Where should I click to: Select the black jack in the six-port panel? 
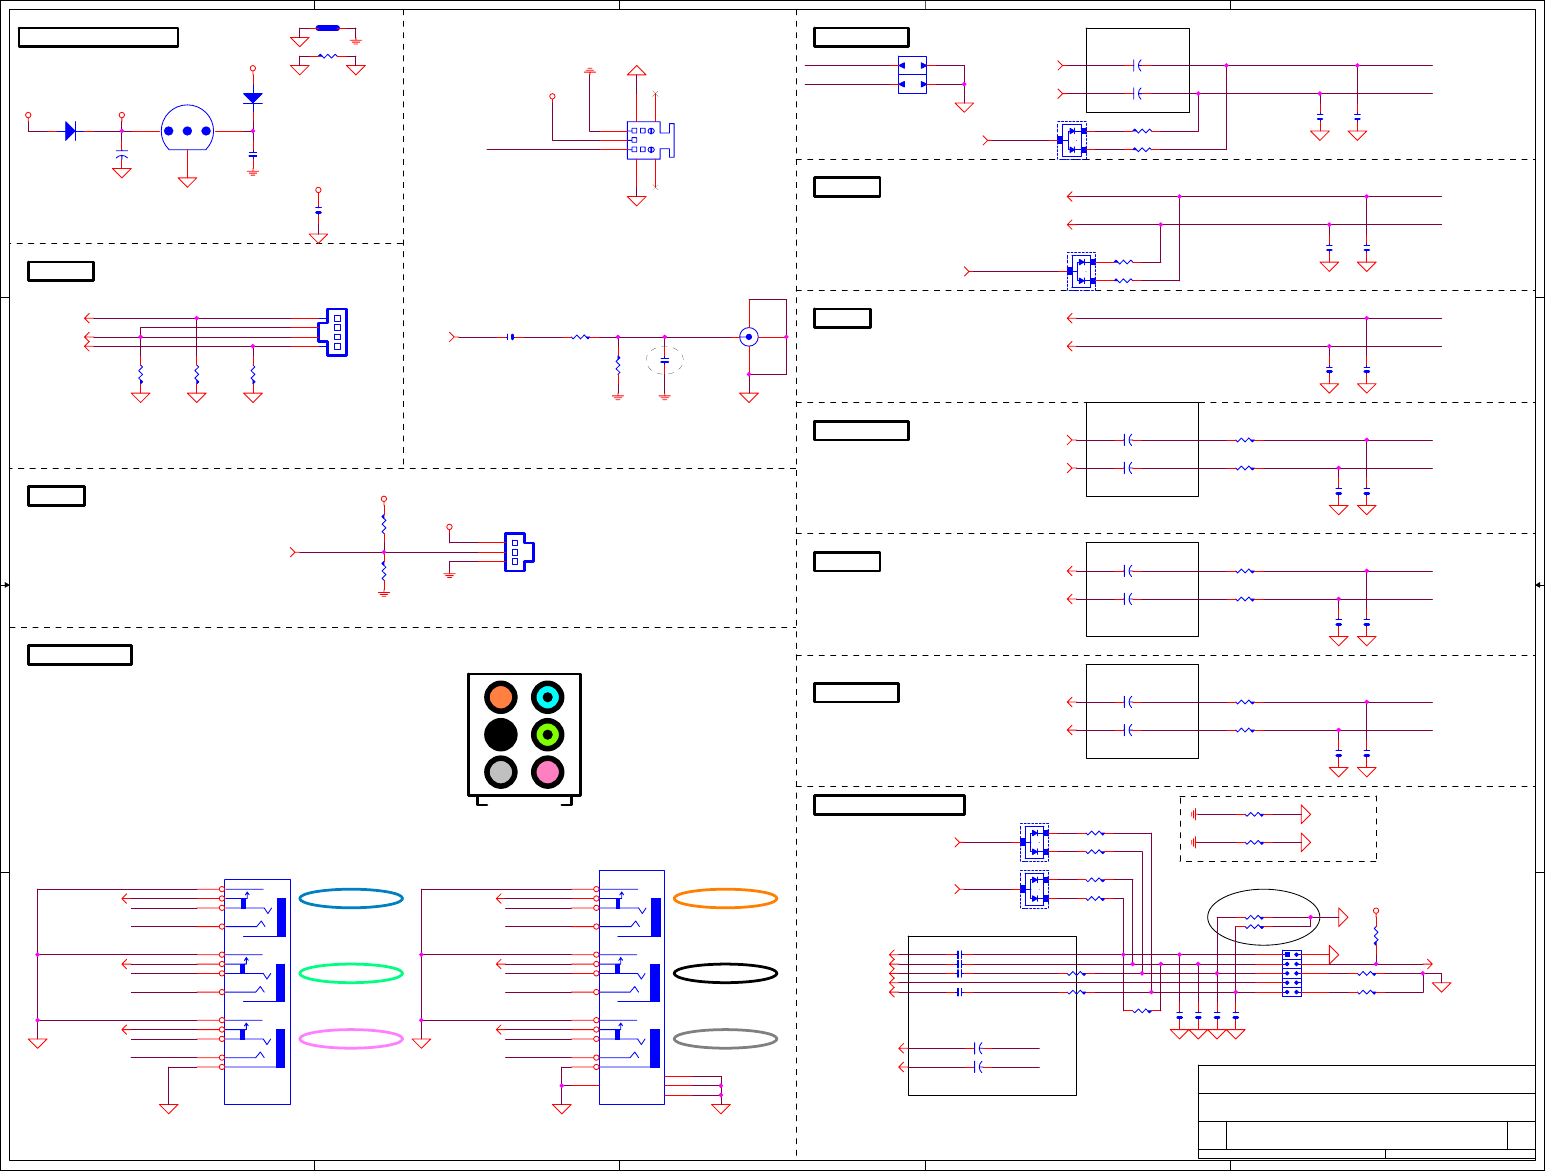tap(501, 735)
